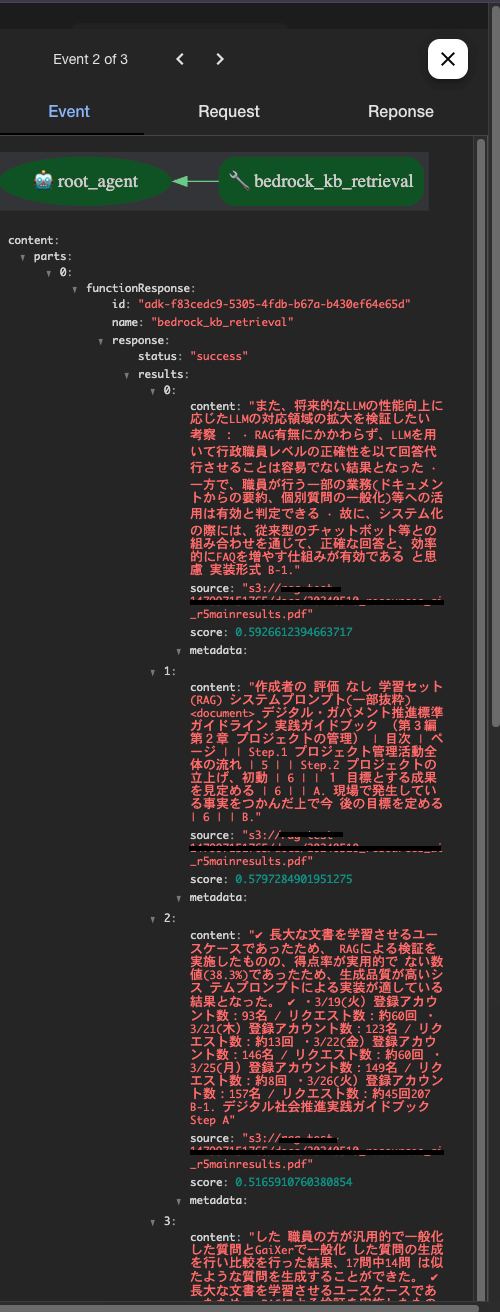Go to next event arrow
The height and width of the screenshot is (1312, 500).
point(220,60)
